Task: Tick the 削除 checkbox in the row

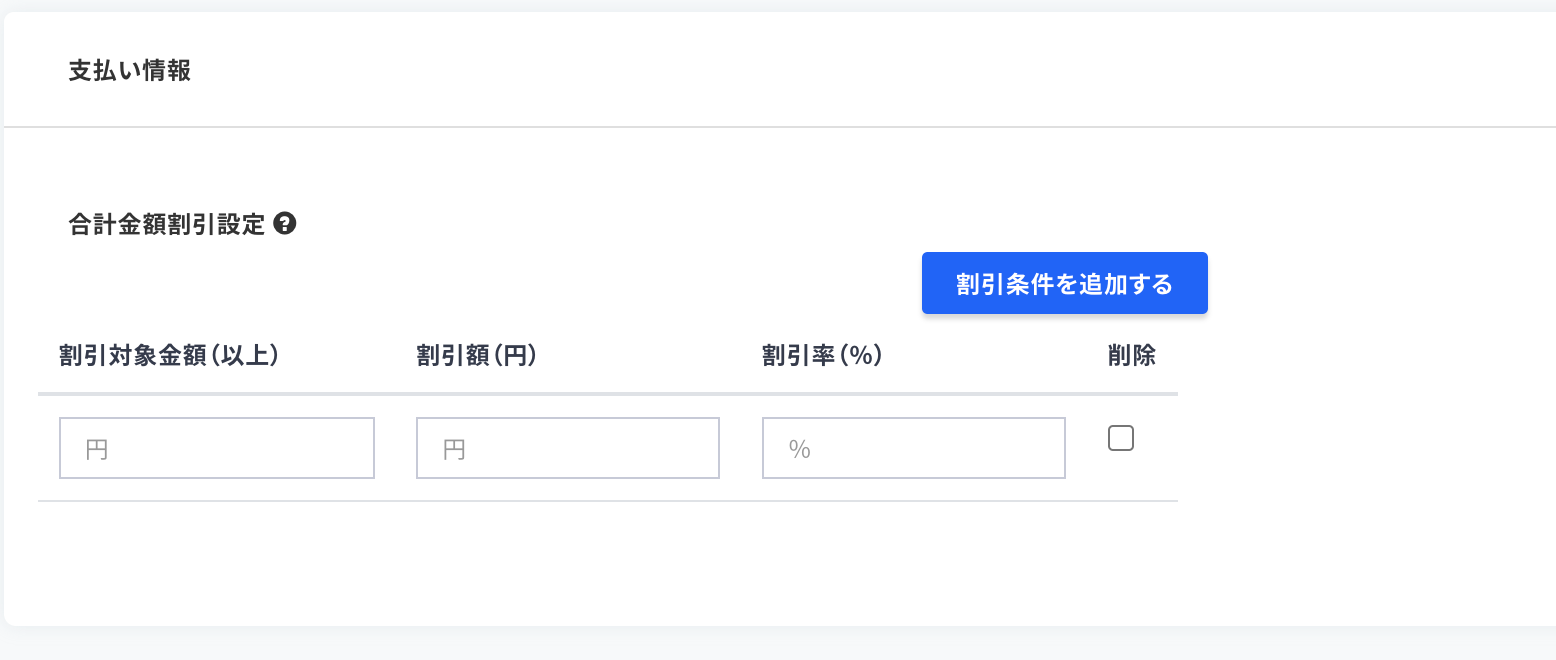Action: (1121, 438)
